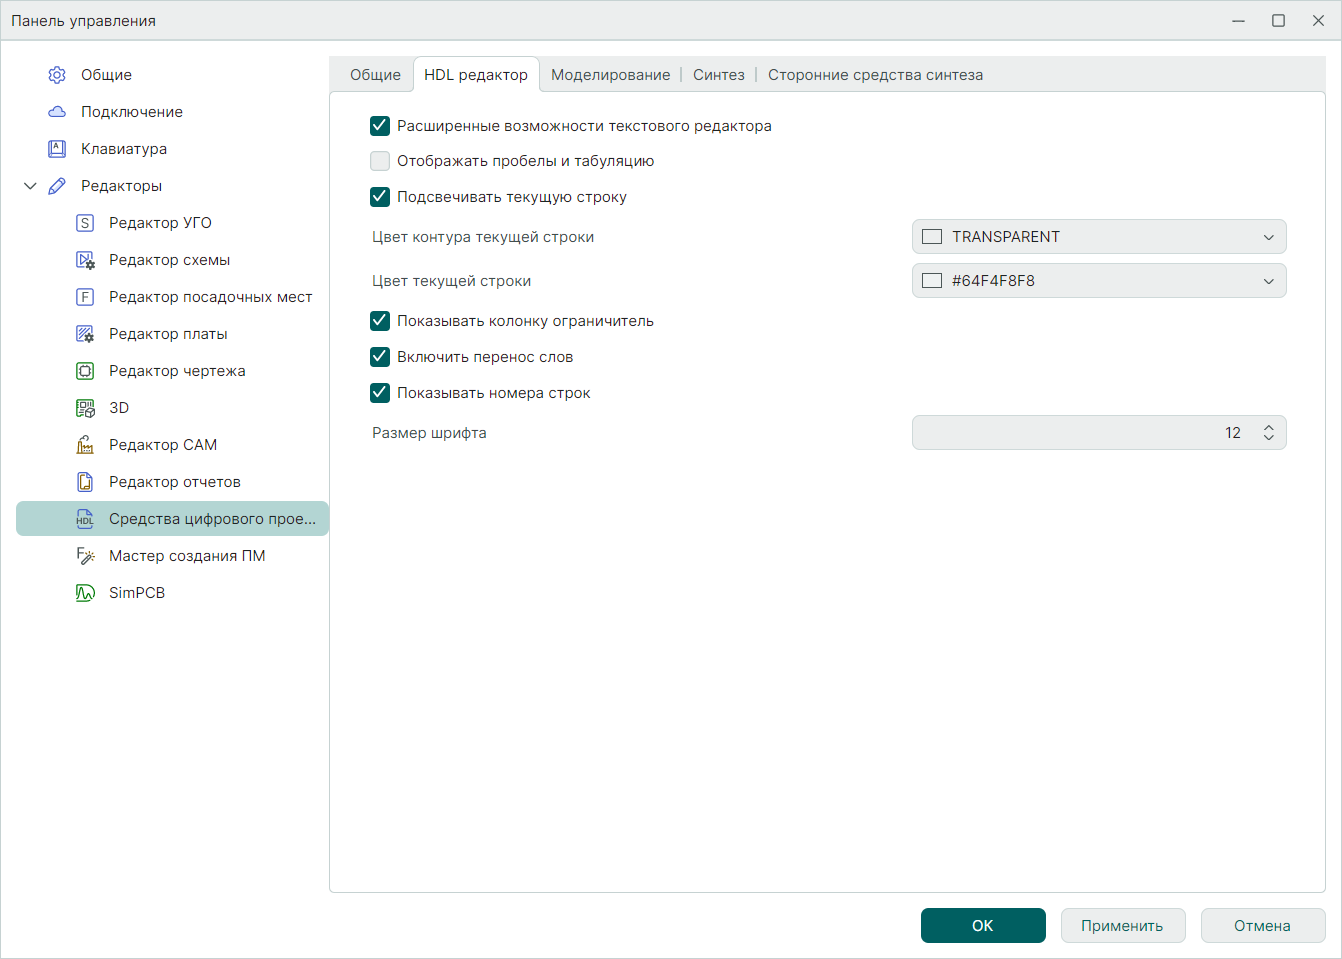The width and height of the screenshot is (1342, 959).
Task: Click the SimPCB waveform icon
Action: (x=85, y=593)
